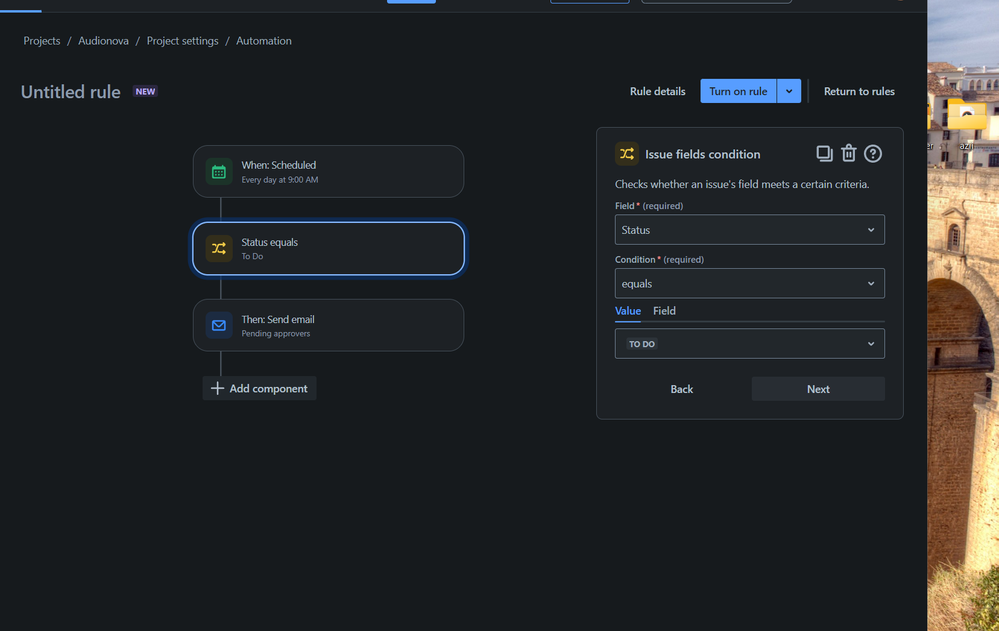Delete the condition with the trash icon
The width and height of the screenshot is (999, 631).
tap(849, 154)
